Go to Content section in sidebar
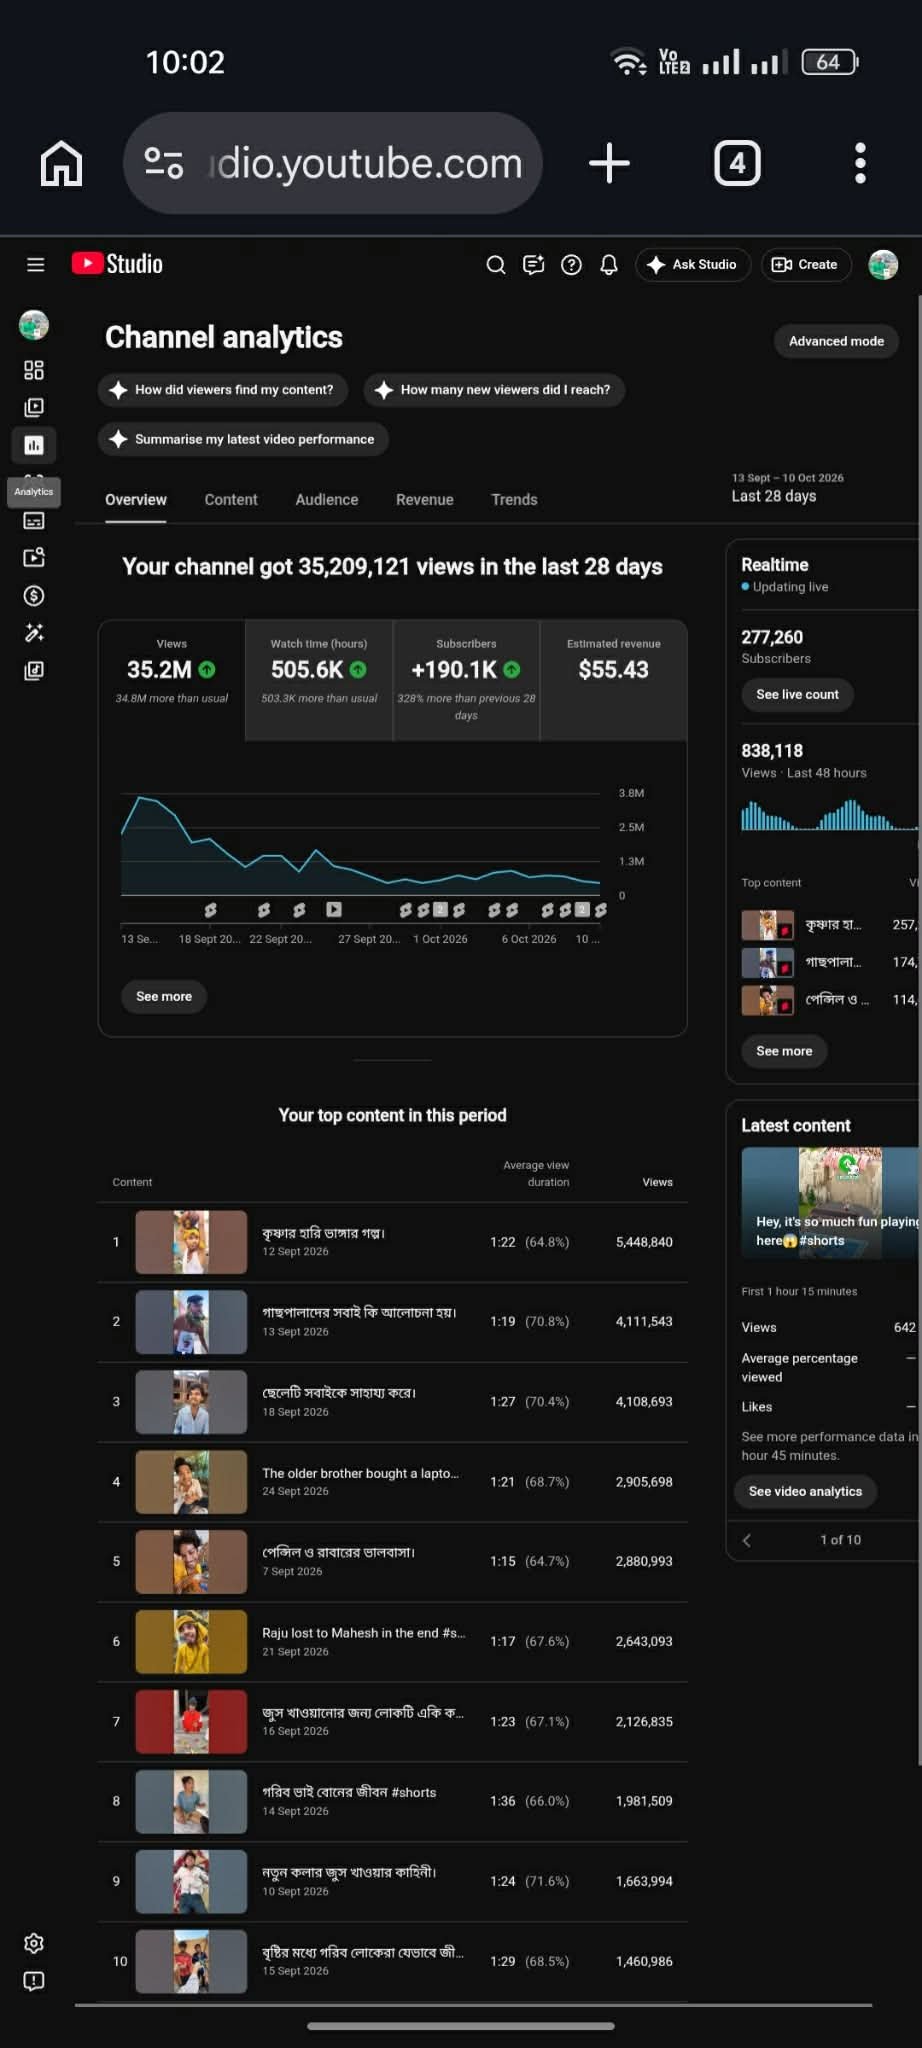 tap(34, 407)
